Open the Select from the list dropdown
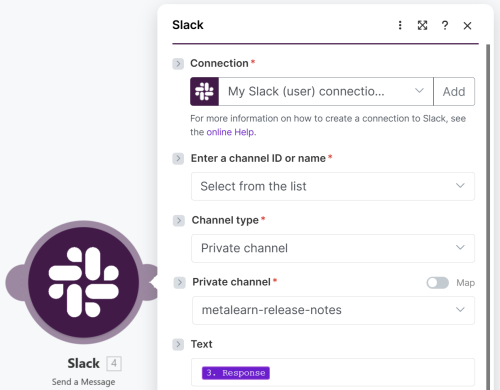 point(333,186)
